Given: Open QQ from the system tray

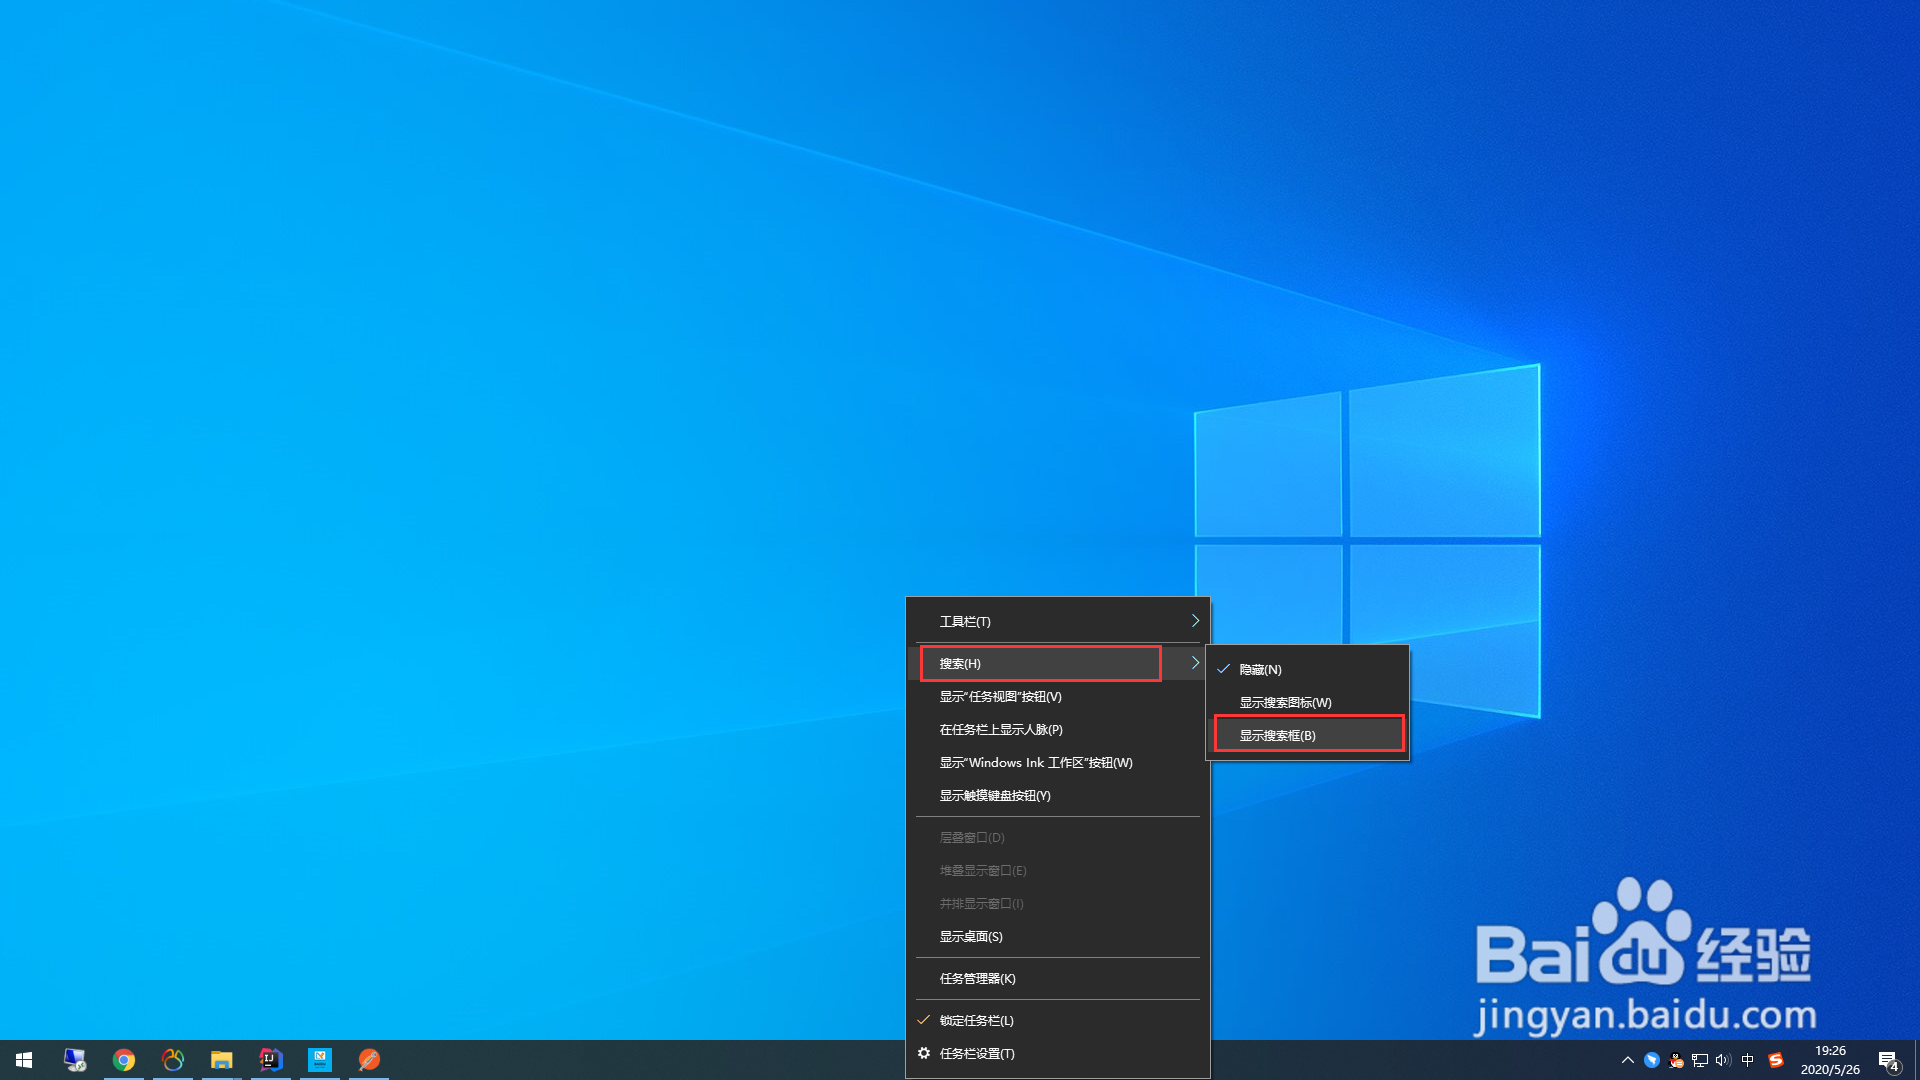Looking at the screenshot, I should 1676,1060.
